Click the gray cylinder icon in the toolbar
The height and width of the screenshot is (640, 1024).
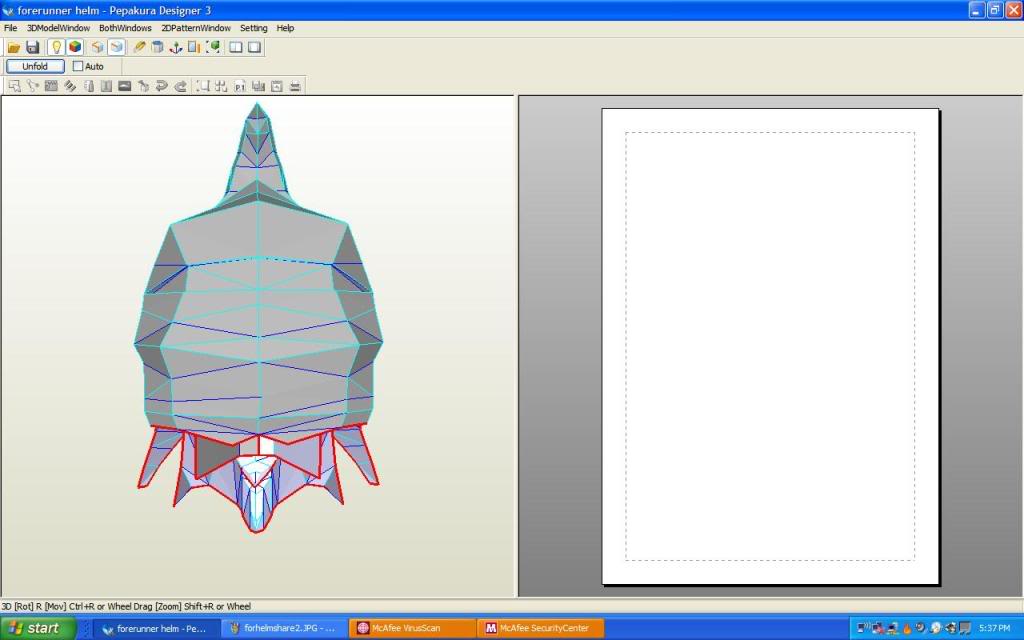point(157,47)
